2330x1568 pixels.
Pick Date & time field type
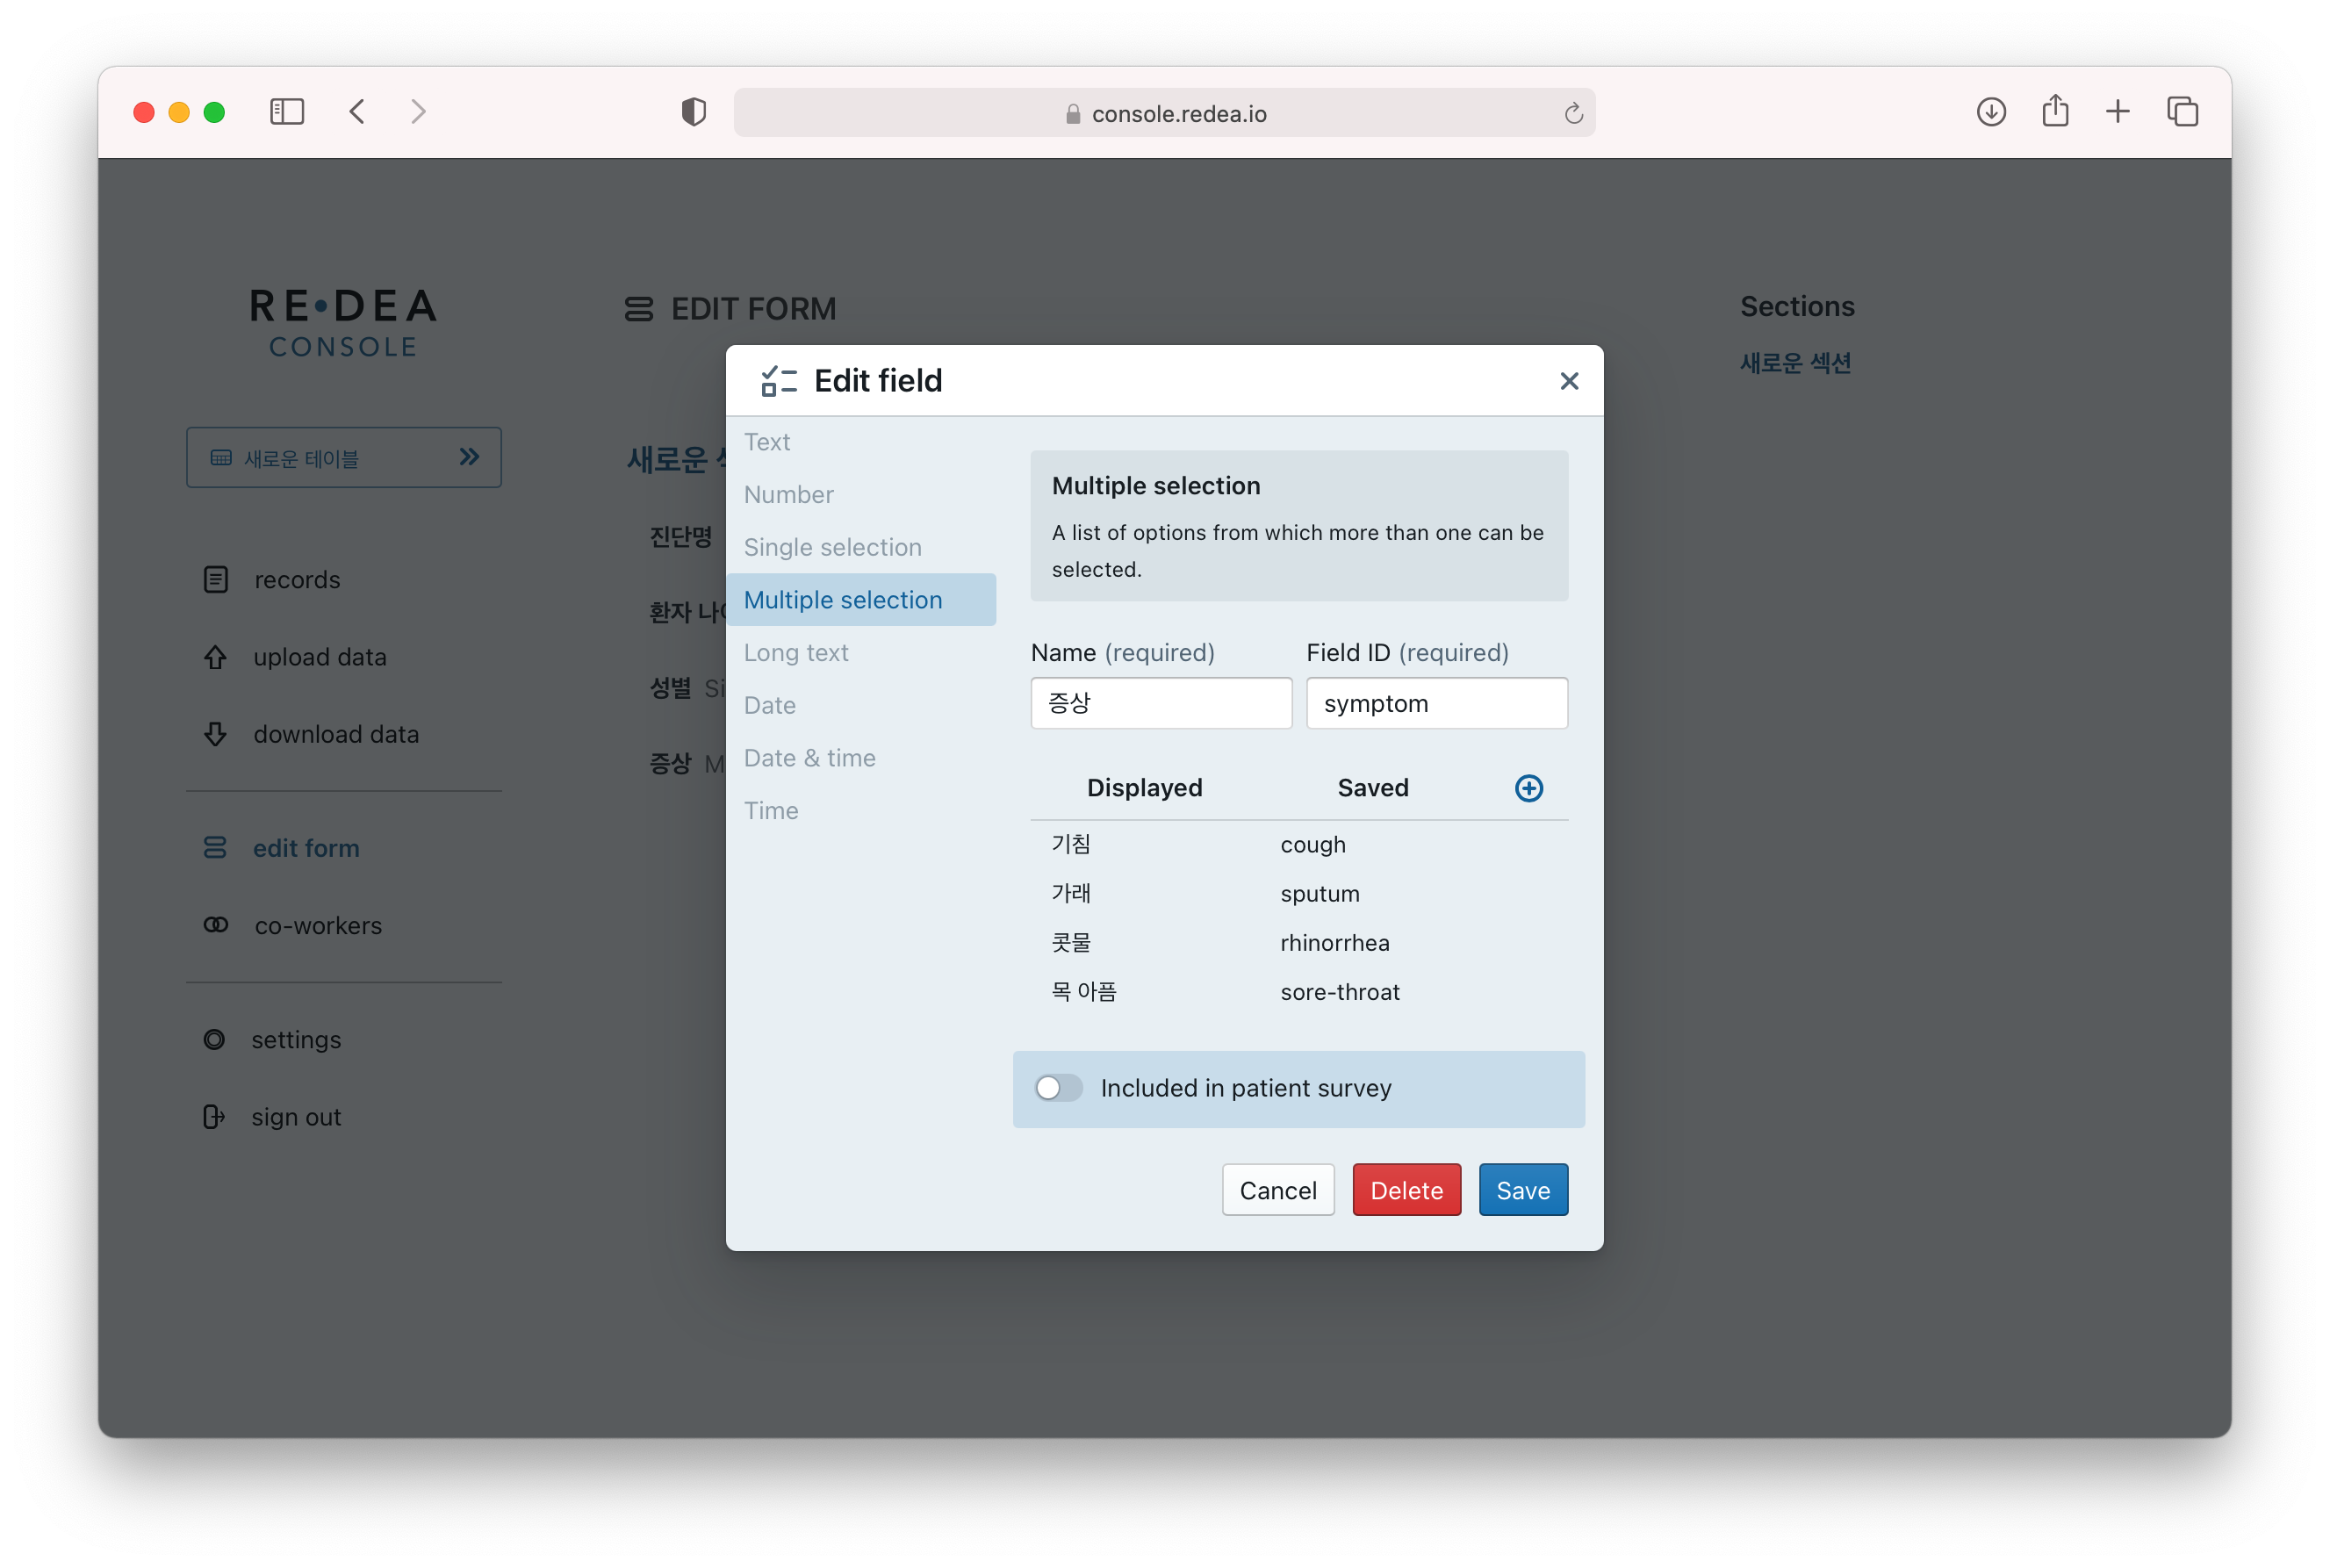809,758
